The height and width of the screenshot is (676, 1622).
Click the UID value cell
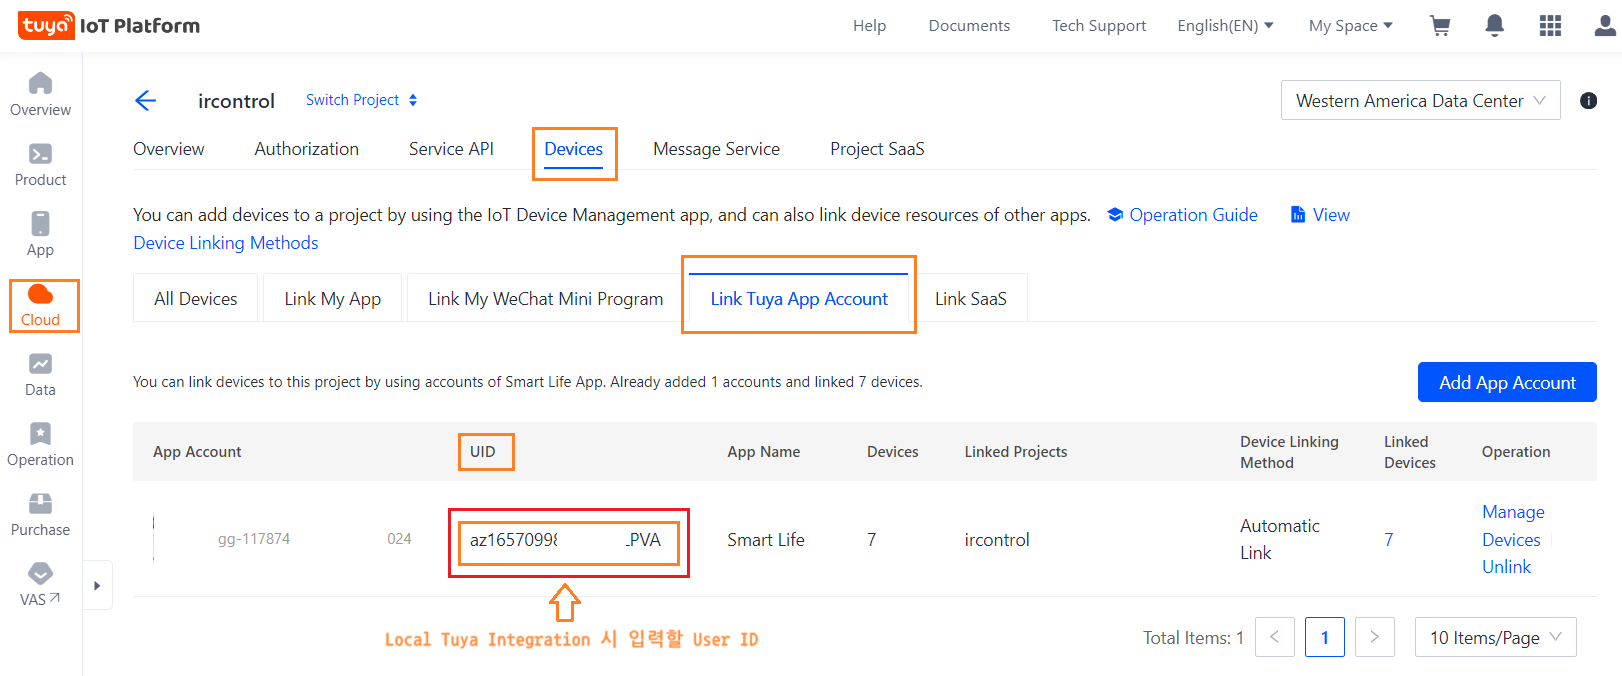[568, 540]
